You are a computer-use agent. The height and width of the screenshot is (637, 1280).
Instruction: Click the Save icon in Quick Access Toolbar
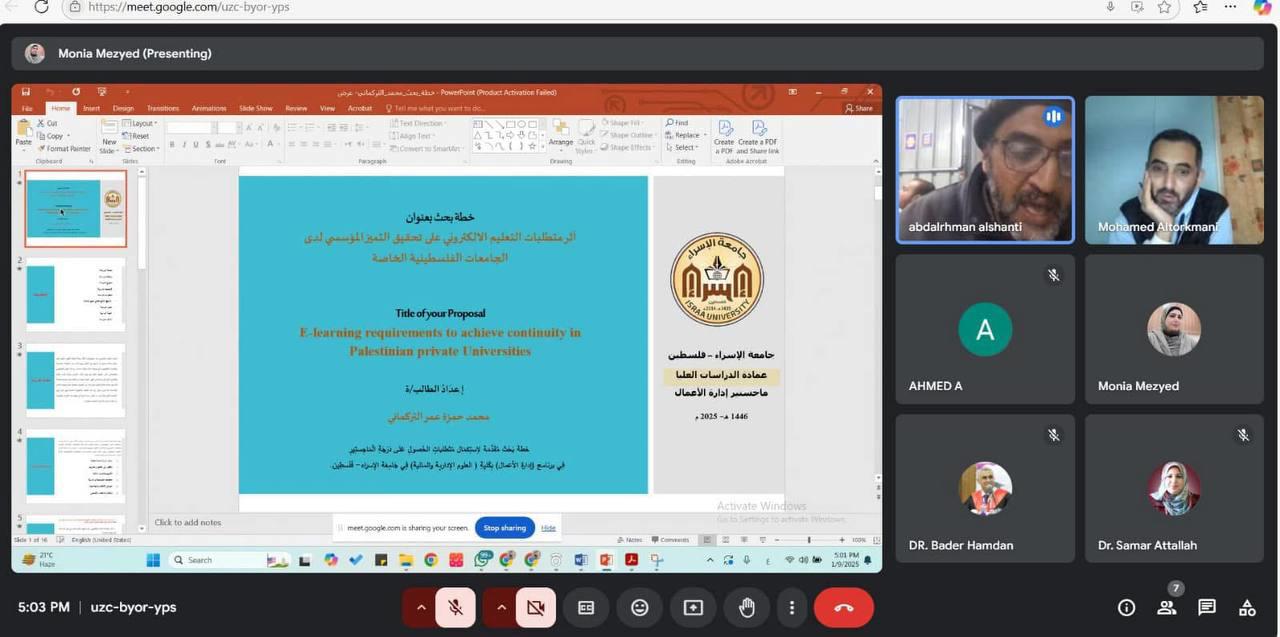tap(28, 92)
